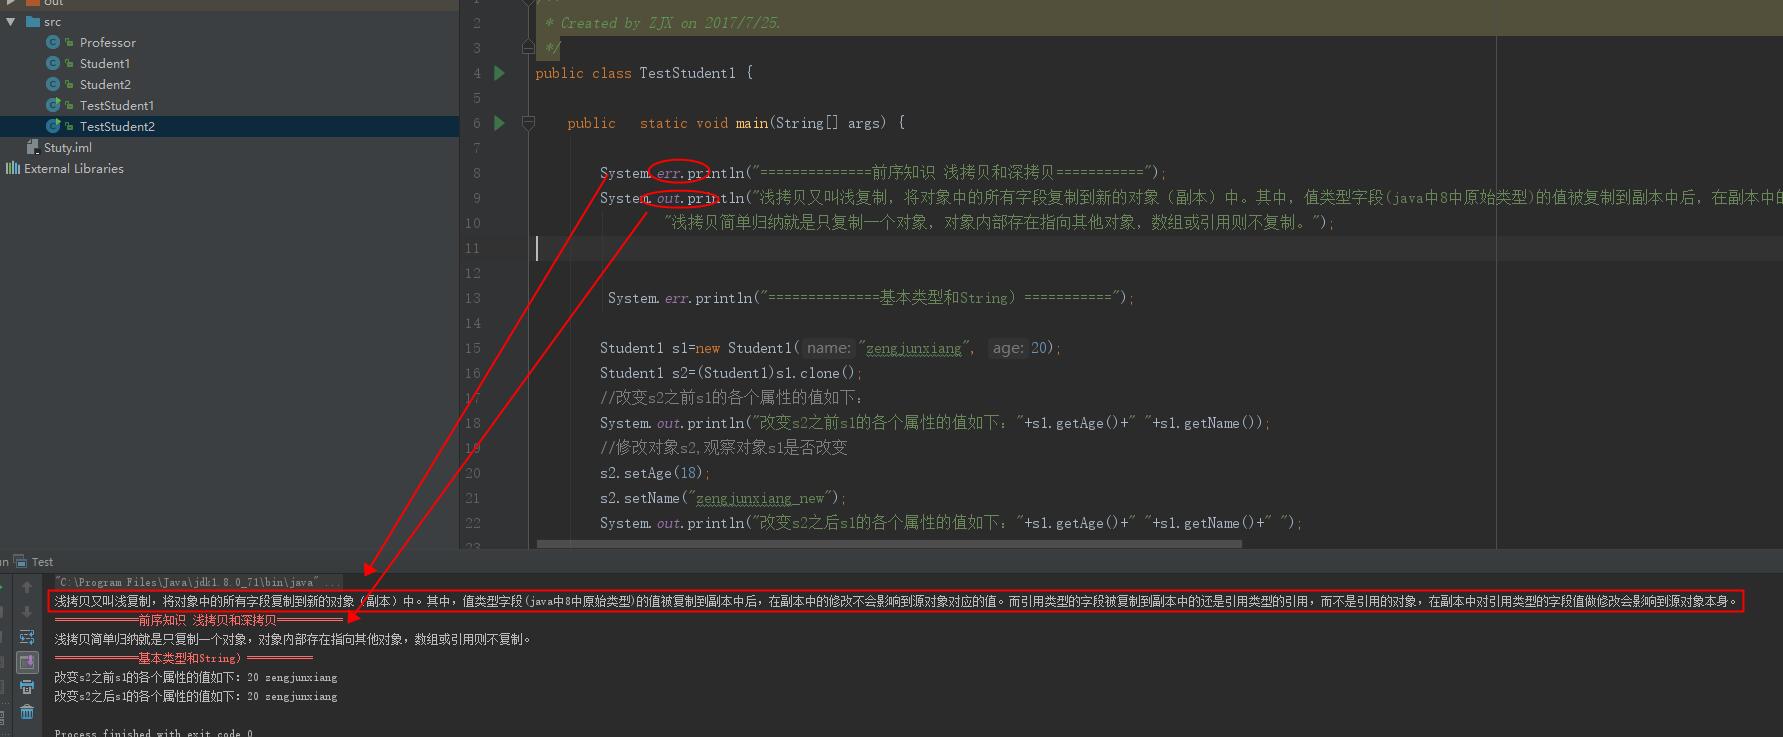Viewport: 1783px width, 737px height.
Task: Click the "main" method name in the editor
Action: coord(751,123)
